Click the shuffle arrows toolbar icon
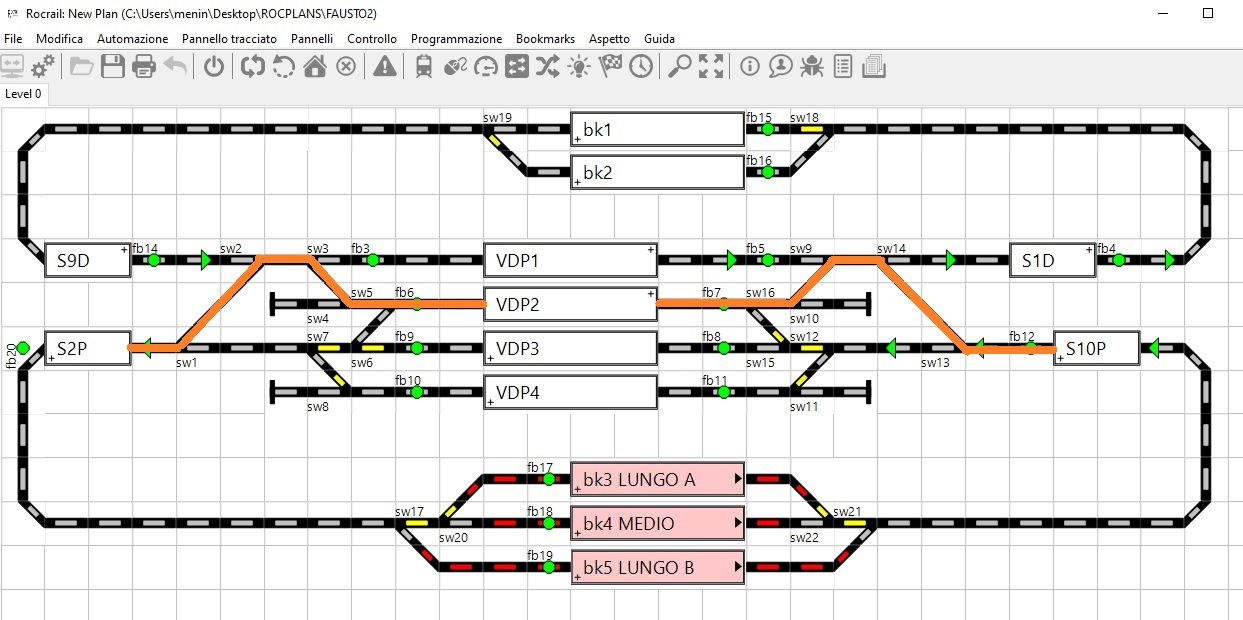1243x620 pixels. pos(548,67)
